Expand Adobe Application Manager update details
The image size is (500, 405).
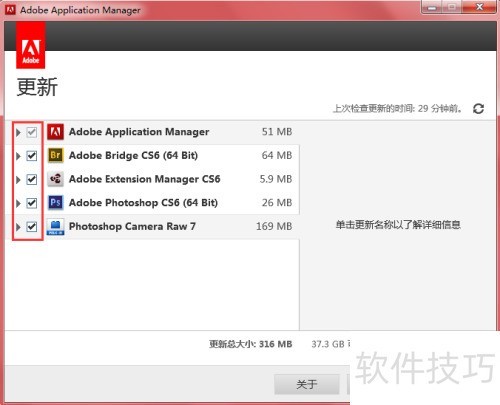(x=18, y=132)
